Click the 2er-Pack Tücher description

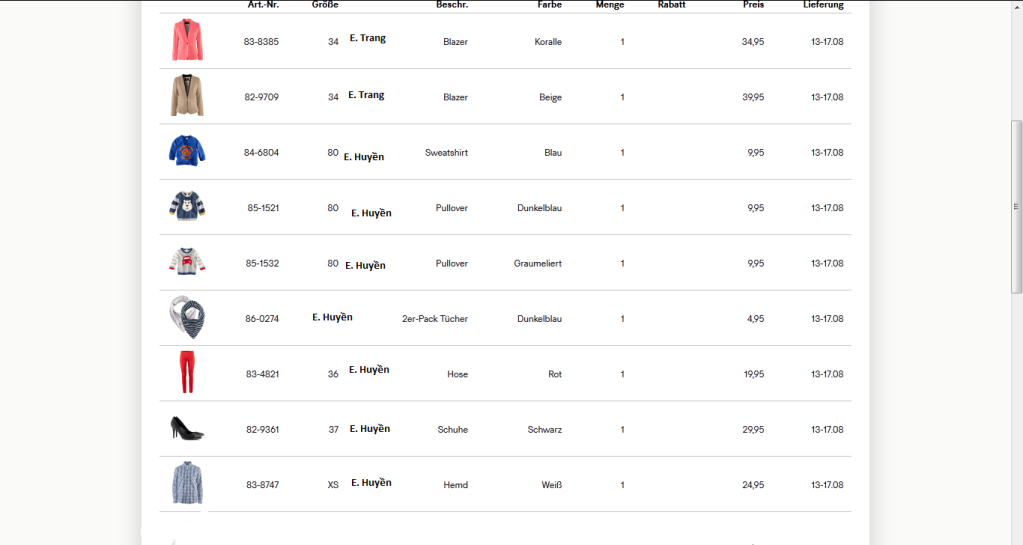pyautogui.click(x=434, y=319)
